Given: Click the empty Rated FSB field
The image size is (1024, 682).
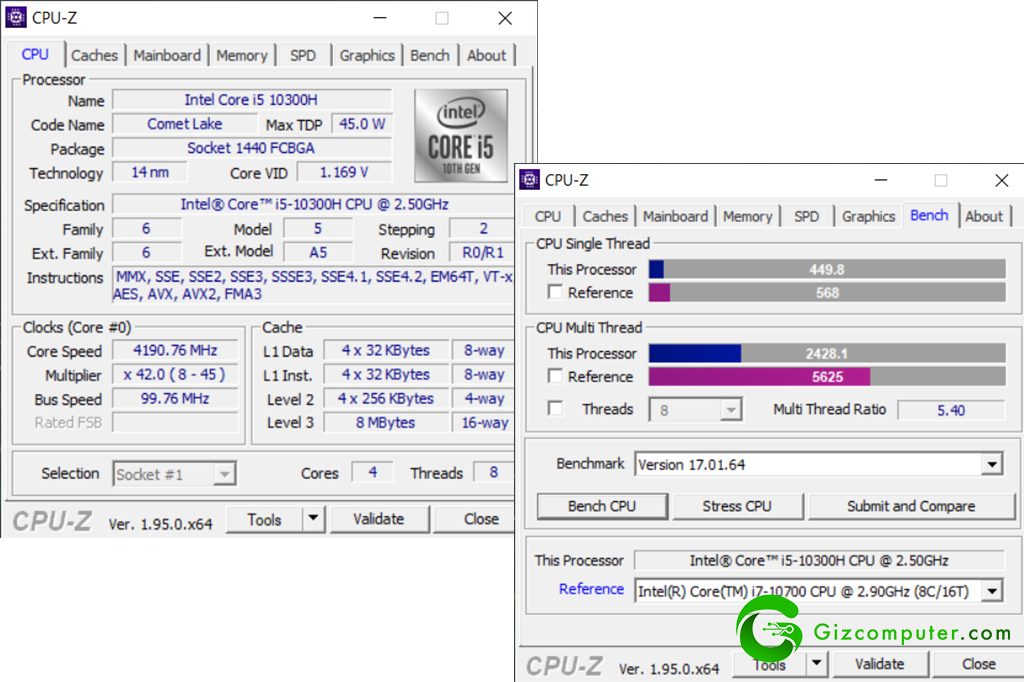Looking at the screenshot, I should [x=175, y=423].
